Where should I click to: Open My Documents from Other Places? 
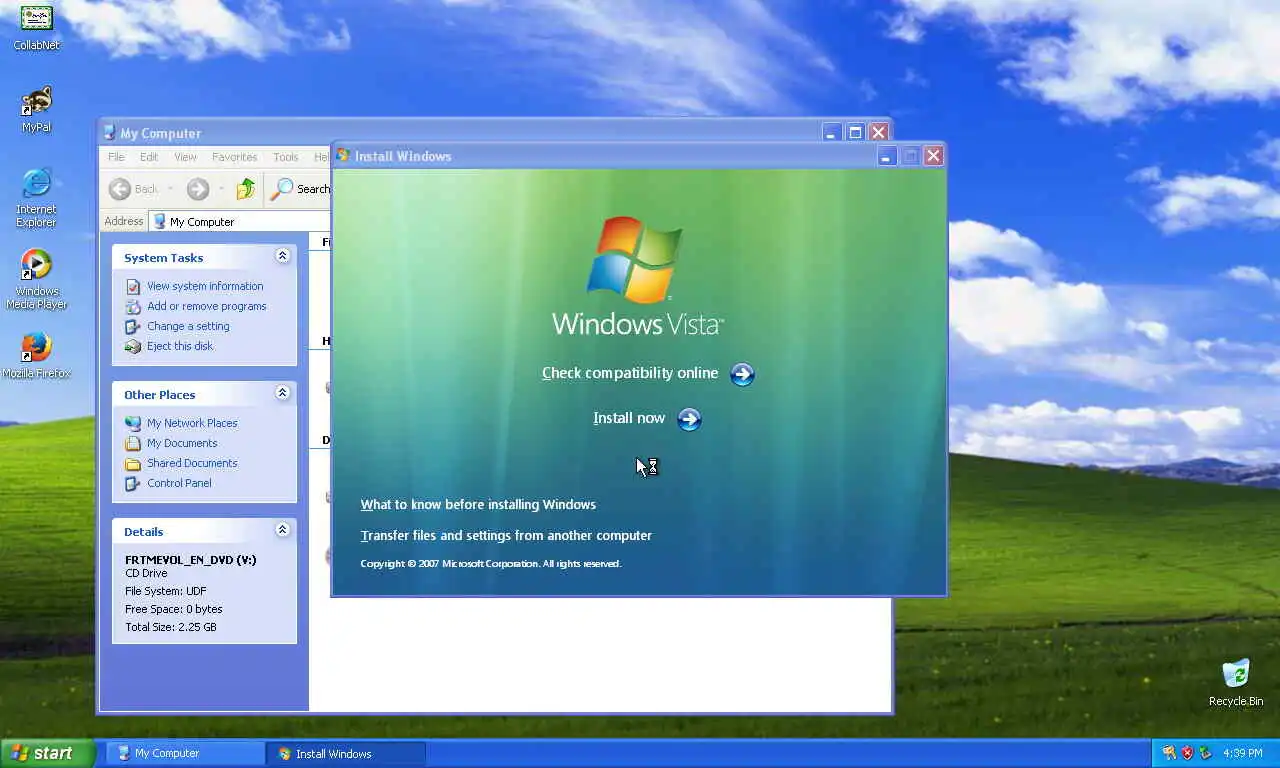[x=182, y=443]
